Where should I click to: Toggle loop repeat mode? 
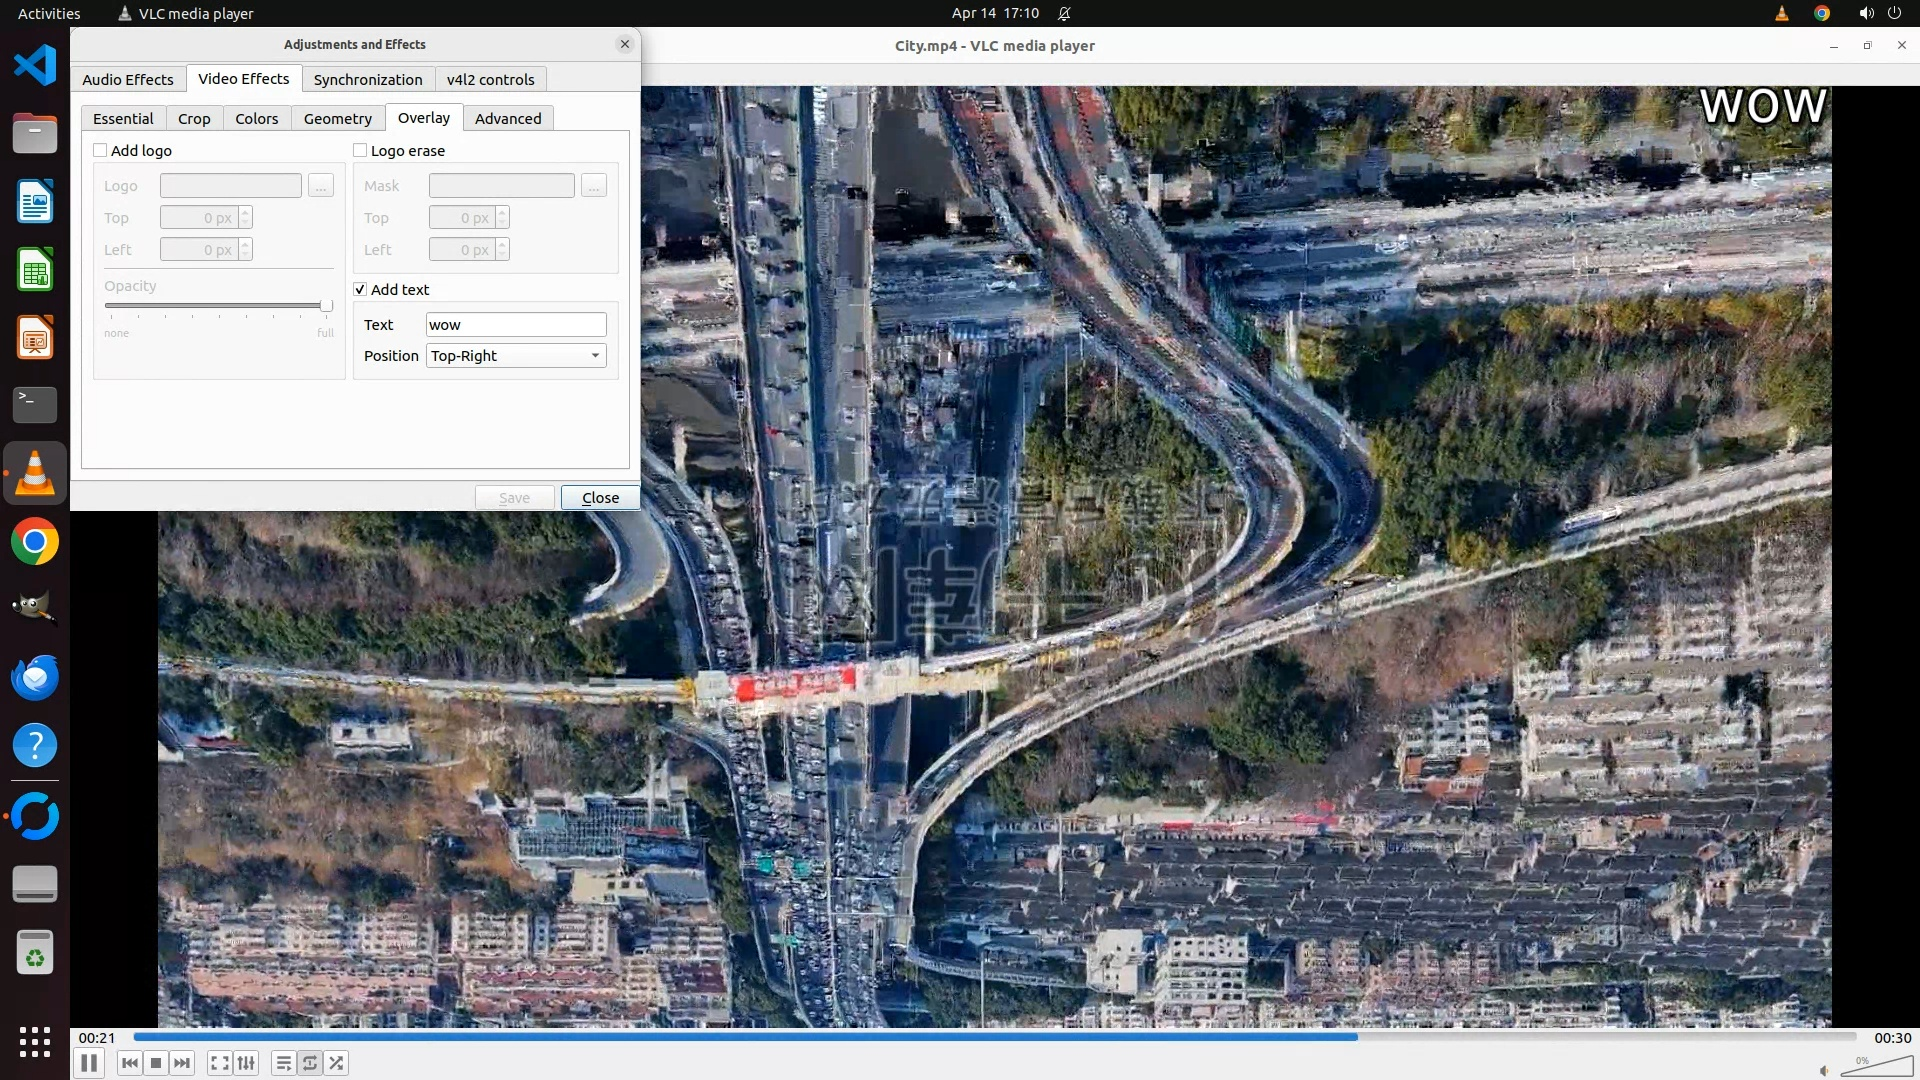(x=310, y=1063)
